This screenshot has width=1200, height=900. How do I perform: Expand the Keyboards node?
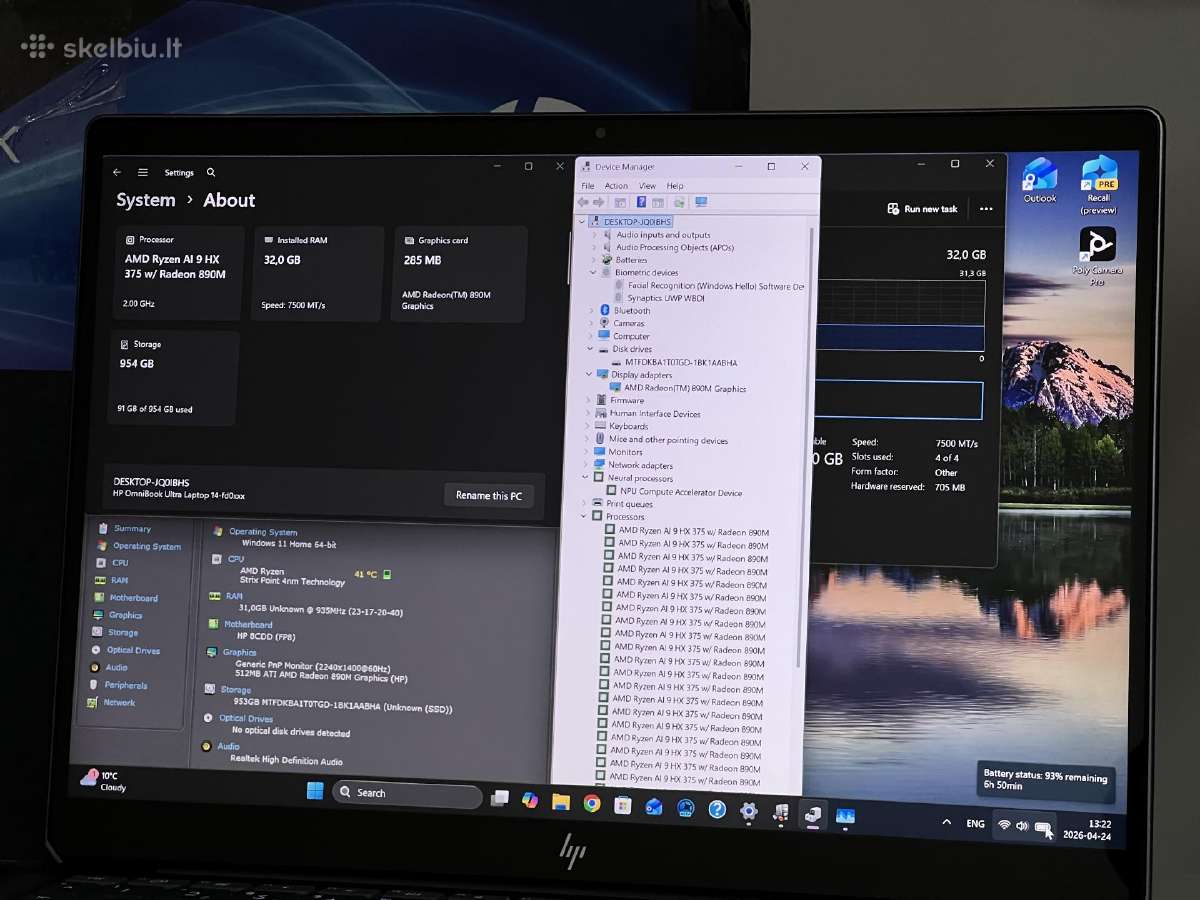coord(588,427)
